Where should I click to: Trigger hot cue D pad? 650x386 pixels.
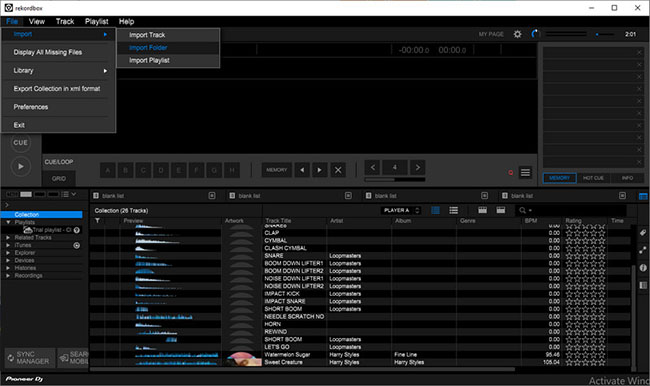[x=161, y=170]
